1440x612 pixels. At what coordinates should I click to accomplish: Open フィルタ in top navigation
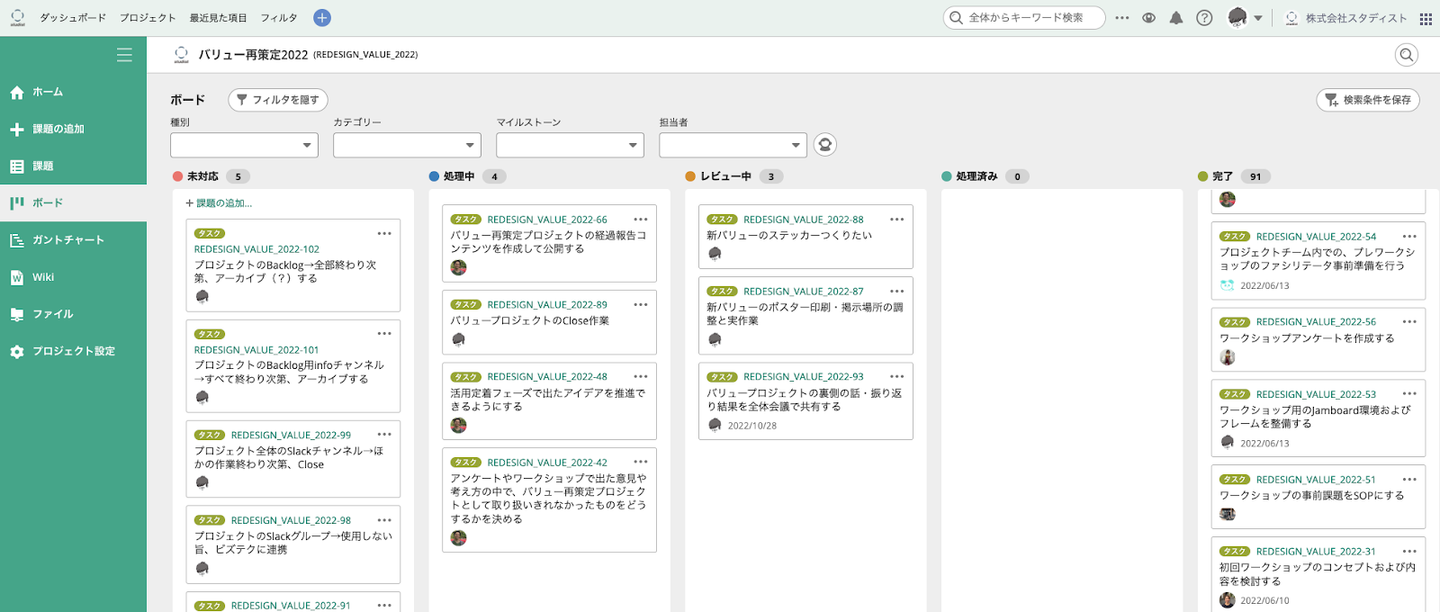279,18
